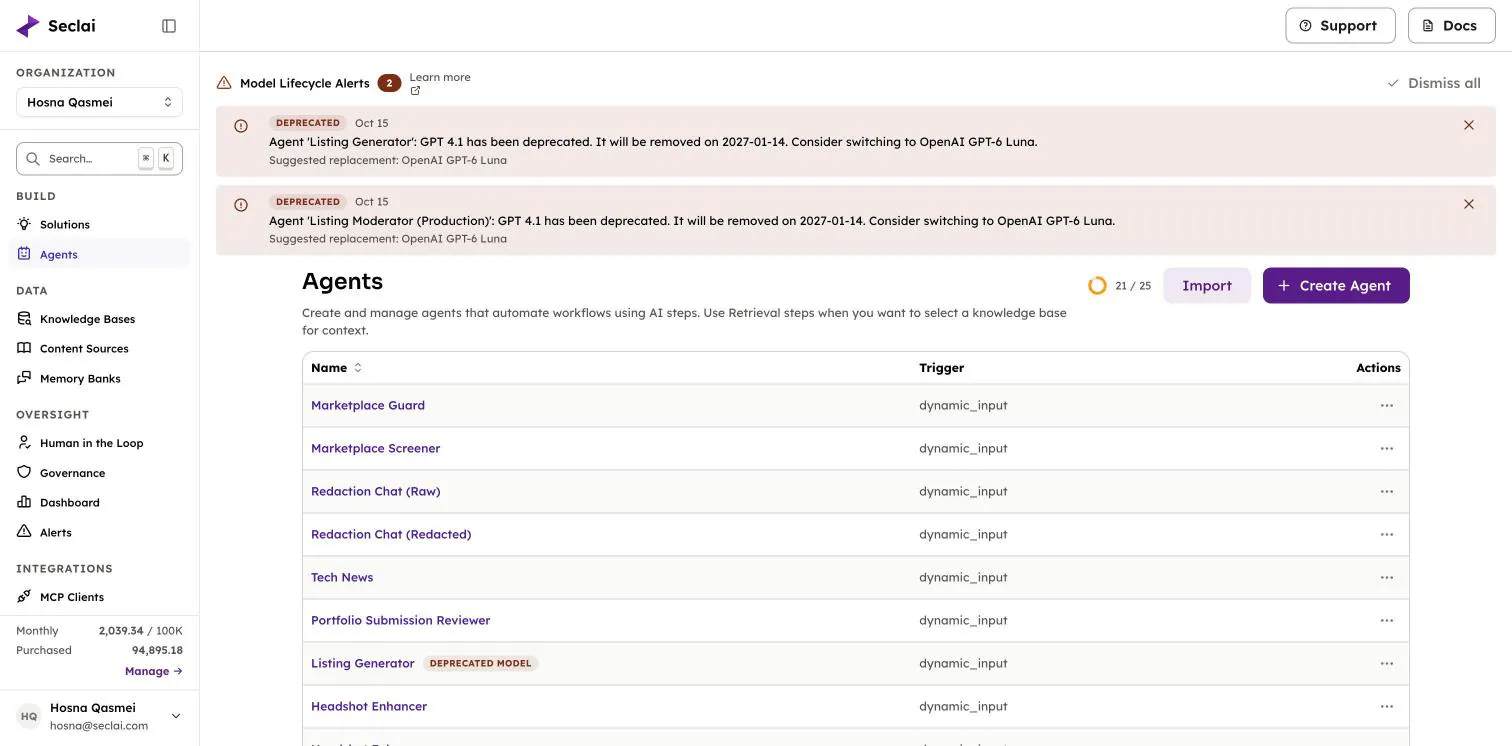Open the Docs button

[x=1451, y=26]
